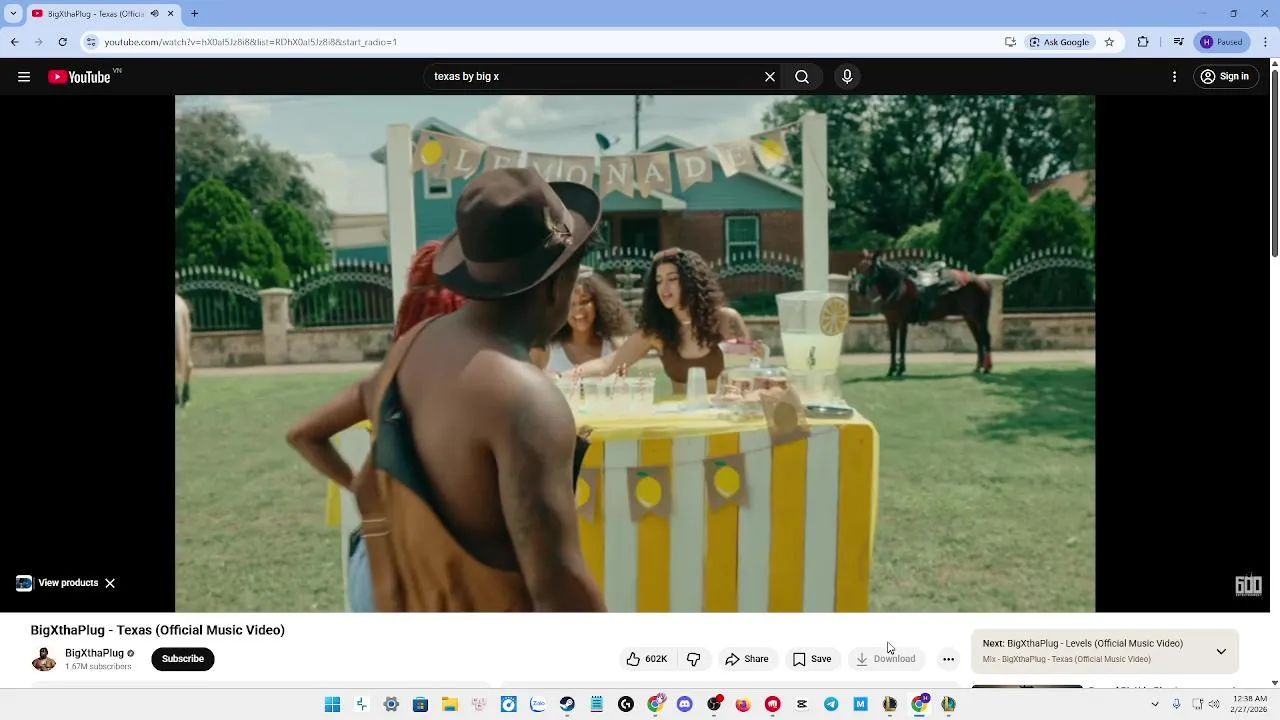Subscribe to BigXthaPlug channel
This screenshot has height=720, width=1280.
tap(183, 659)
